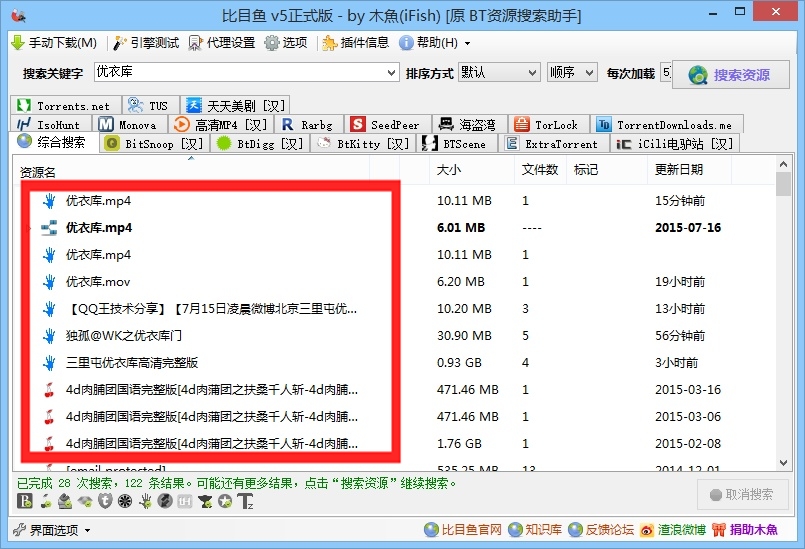The height and width of the screenshot is (549, 805).
Task: Open the 排序方式 默认 sort dropdown
Action: point(499,72)
